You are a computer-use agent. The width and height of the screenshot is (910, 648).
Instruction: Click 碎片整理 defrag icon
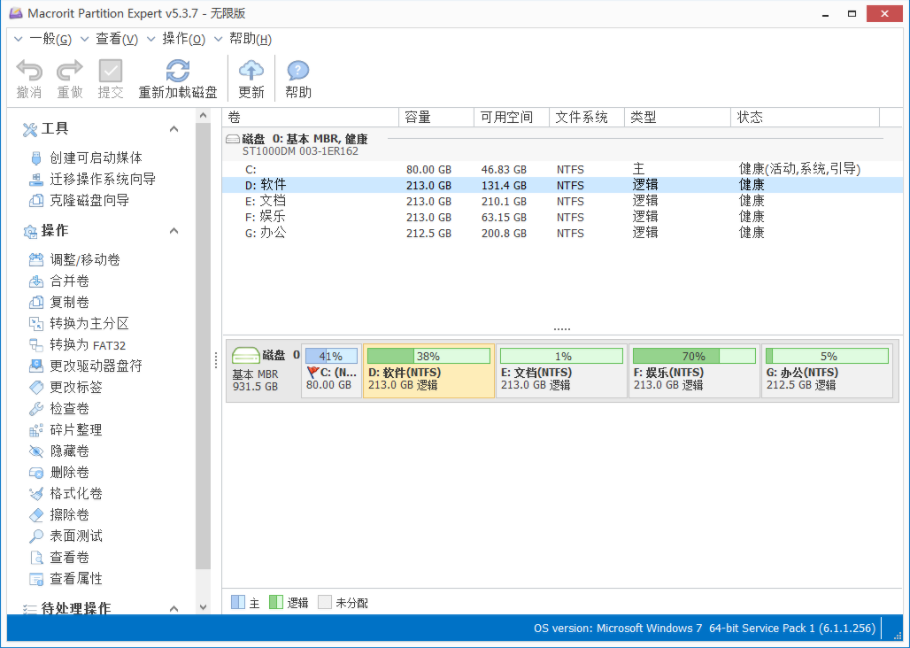pos(36,430)
